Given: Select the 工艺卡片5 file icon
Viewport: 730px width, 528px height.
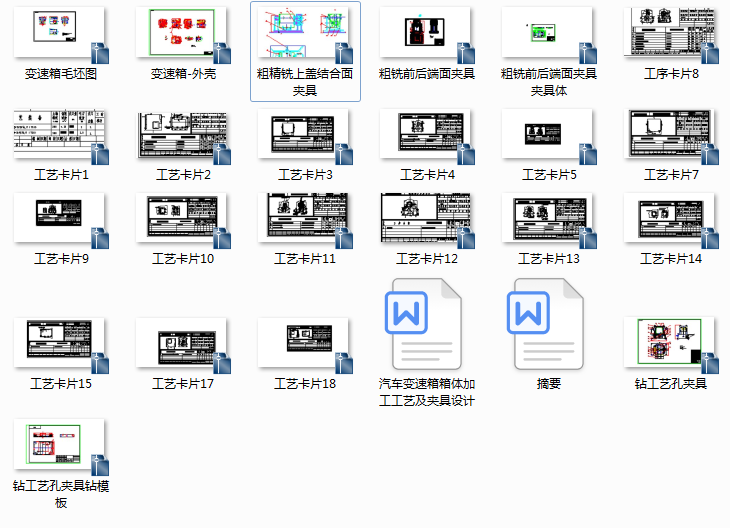Looking at the screenshot, I should 548,135.
